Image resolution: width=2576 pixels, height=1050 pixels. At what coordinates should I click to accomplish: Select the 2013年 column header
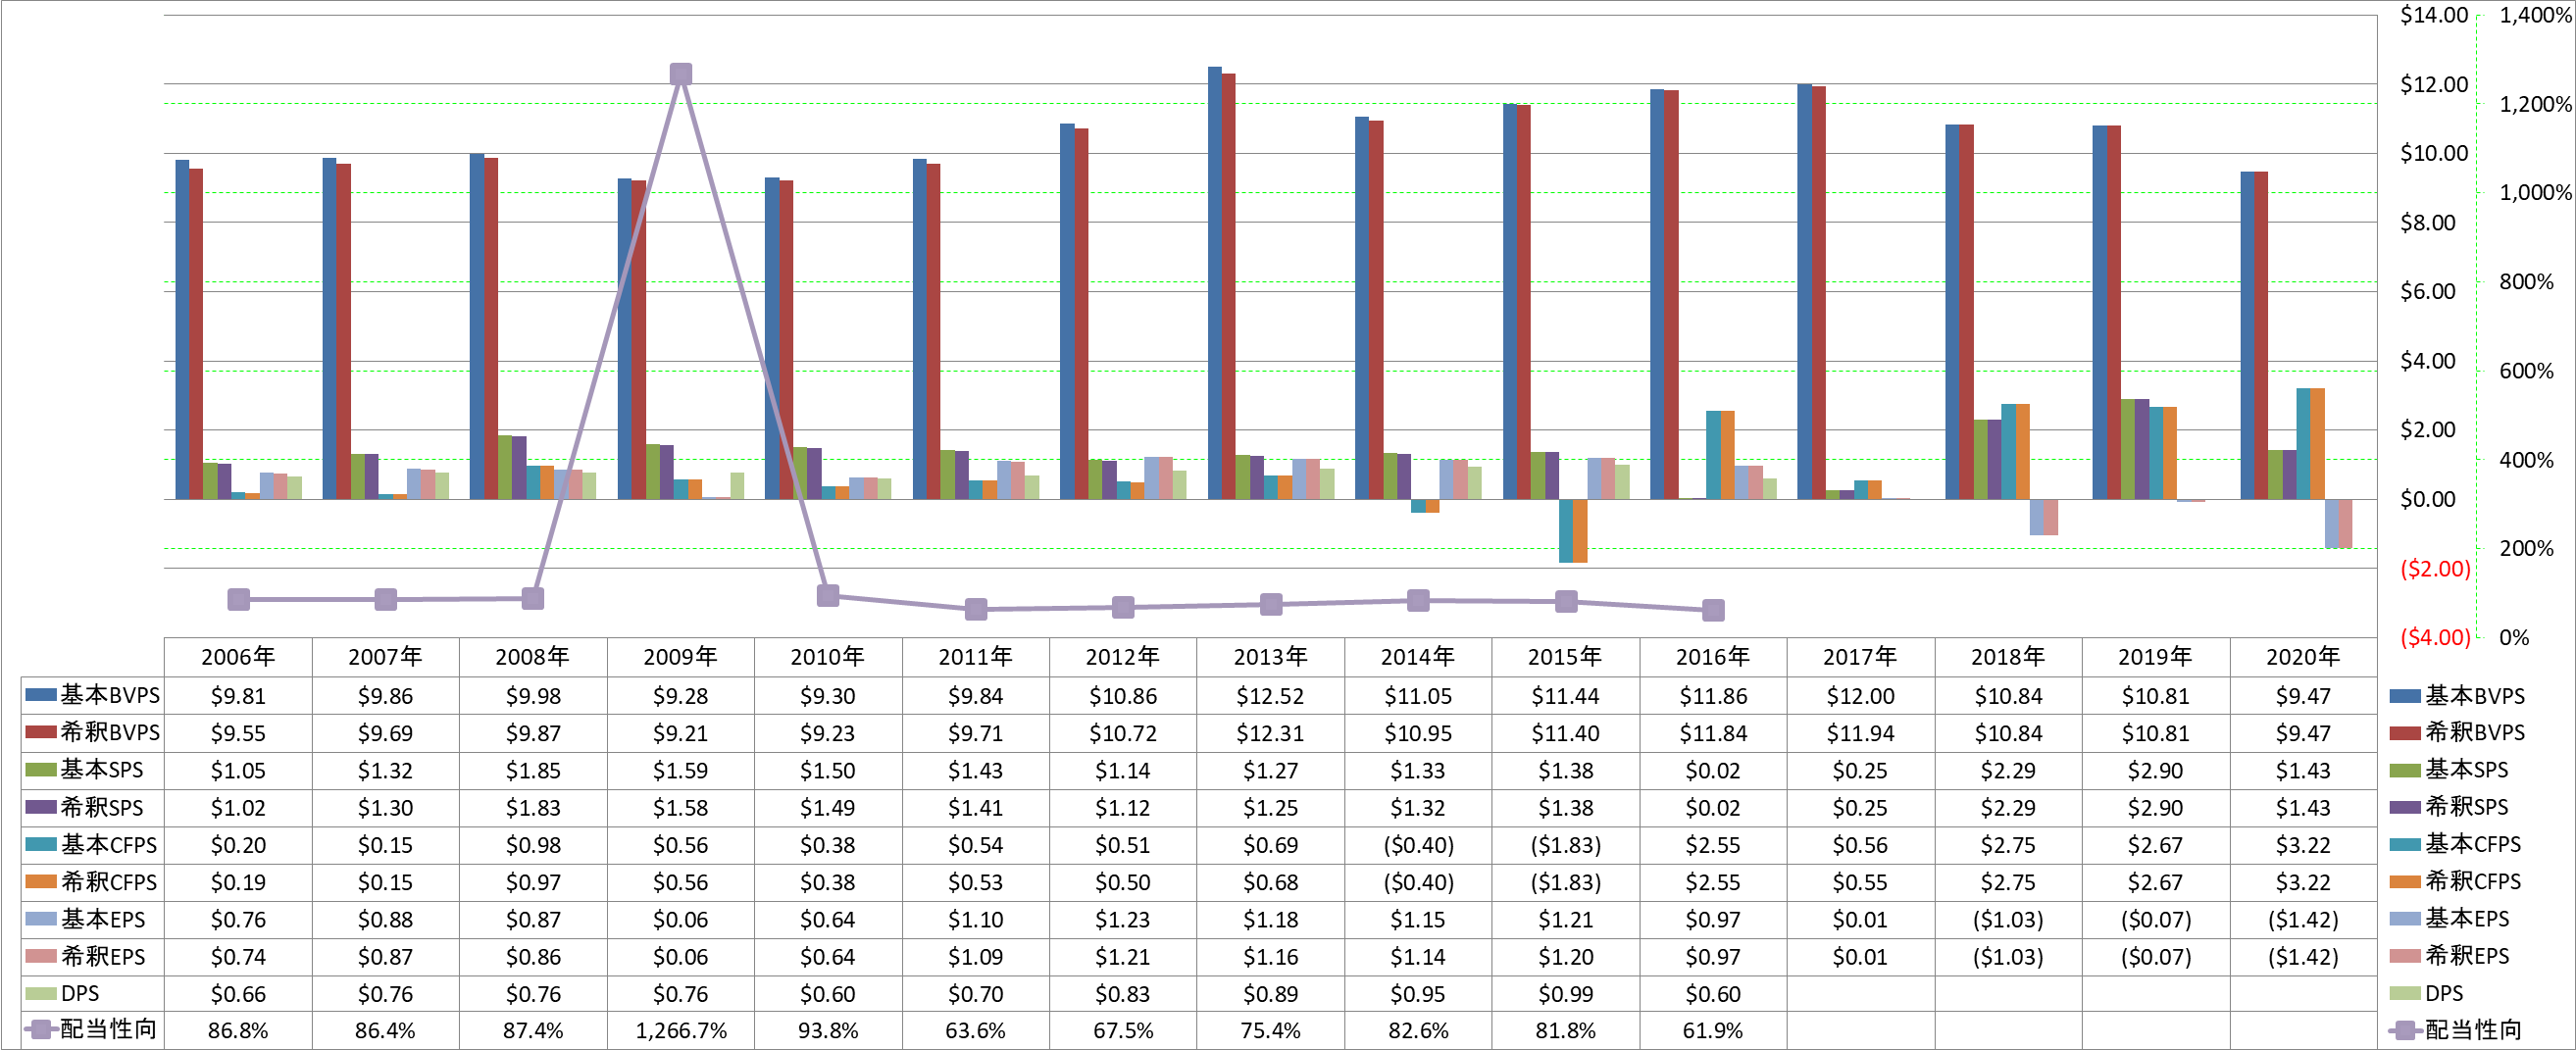(x=1271, y=657)
